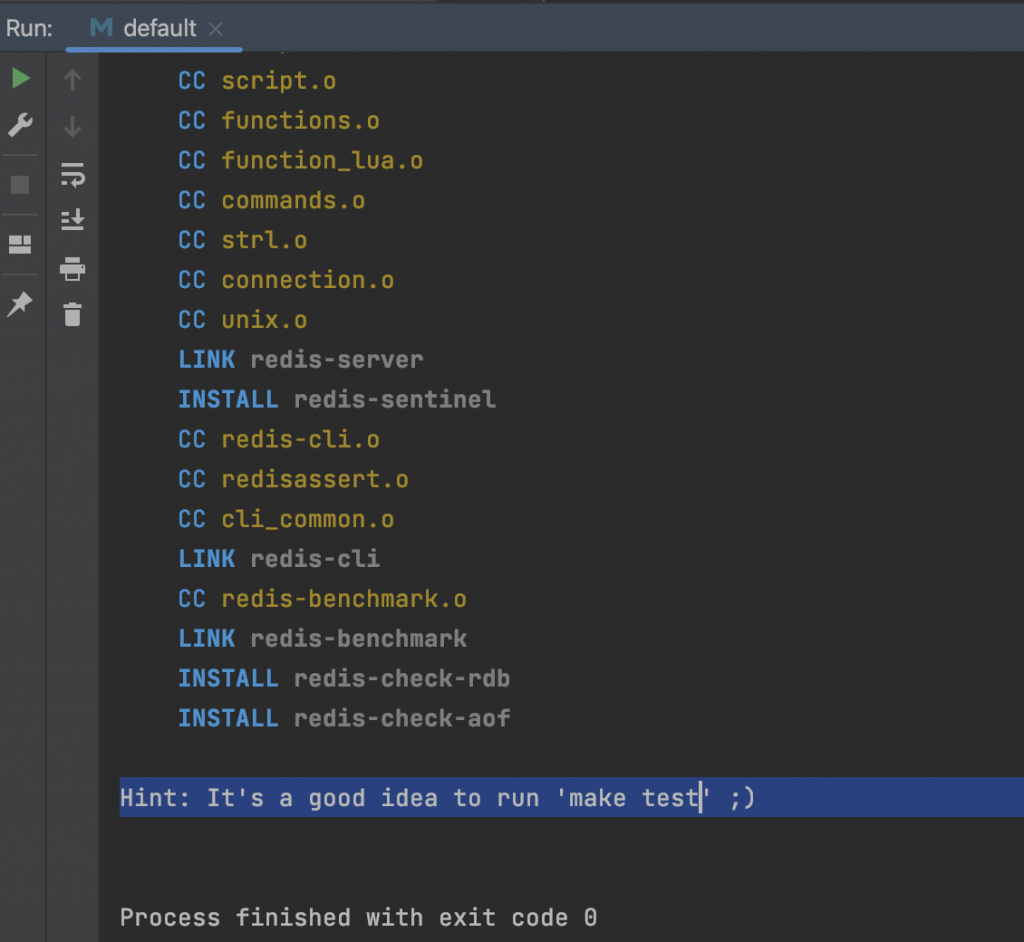Click the Restore Layout icon

point(21,245)
